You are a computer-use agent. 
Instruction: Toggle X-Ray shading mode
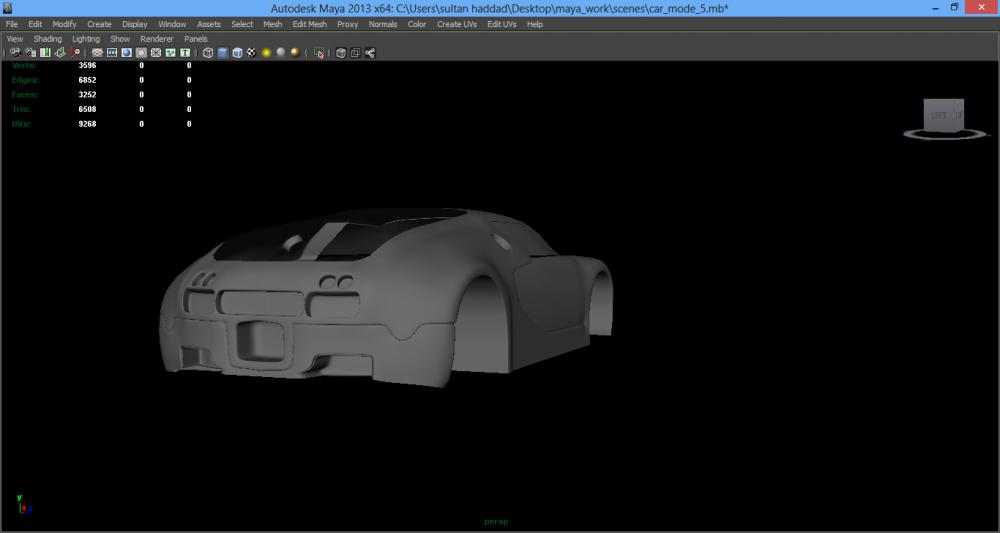(x=341, y=53)
